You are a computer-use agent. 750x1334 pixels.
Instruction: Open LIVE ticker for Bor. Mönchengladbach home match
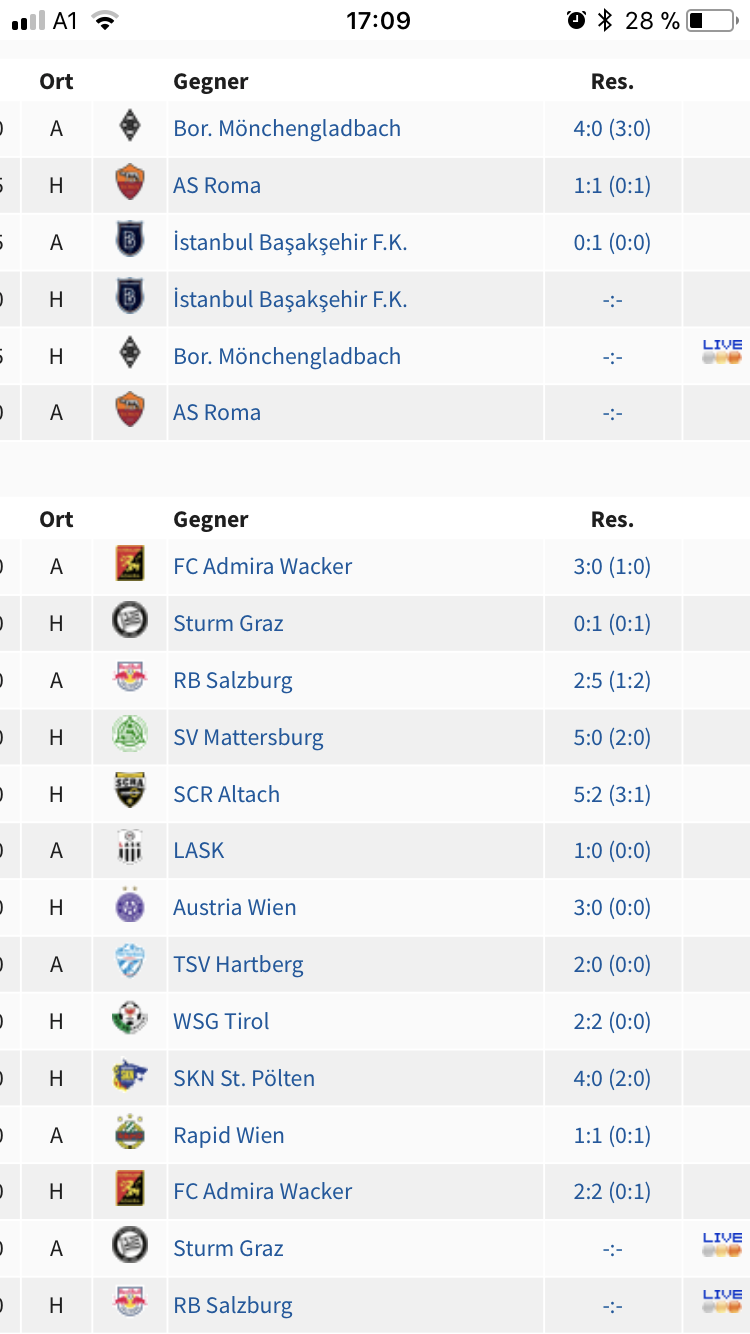point(722,352)
